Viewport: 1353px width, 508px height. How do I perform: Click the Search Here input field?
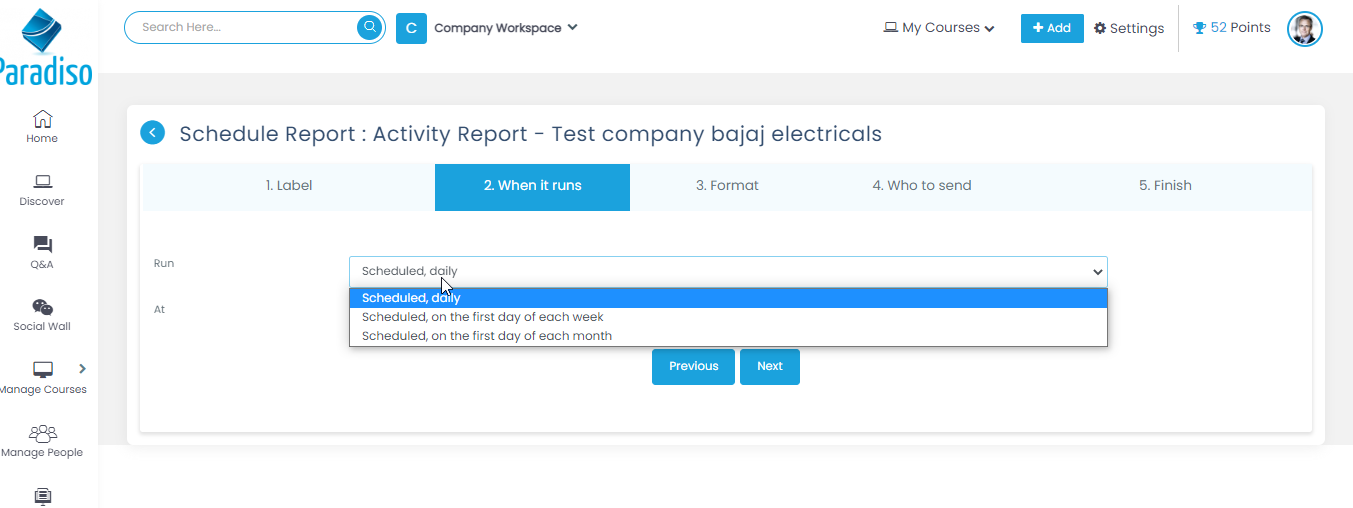coord(245,27)
